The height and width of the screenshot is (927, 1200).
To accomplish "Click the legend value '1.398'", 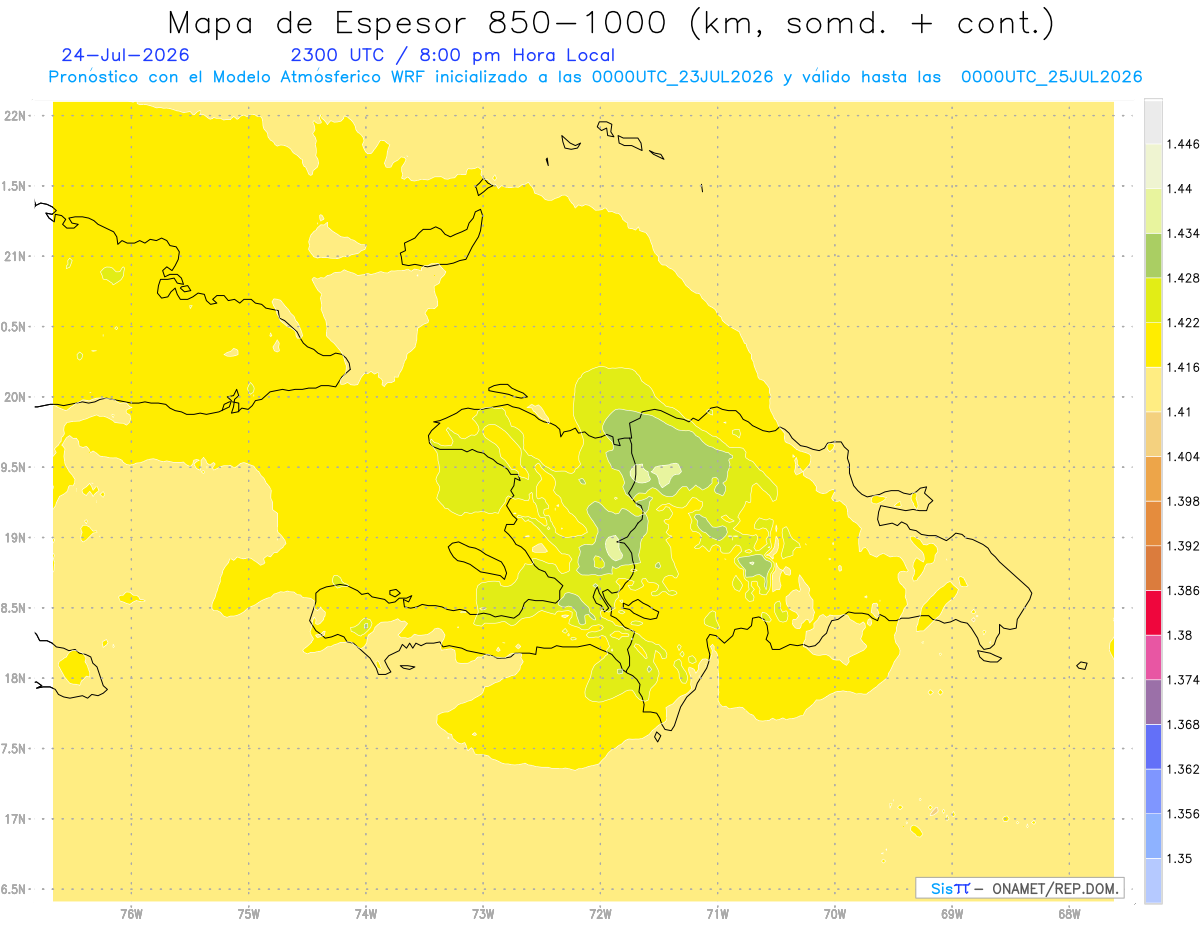I will click(x=1183, y=501).
